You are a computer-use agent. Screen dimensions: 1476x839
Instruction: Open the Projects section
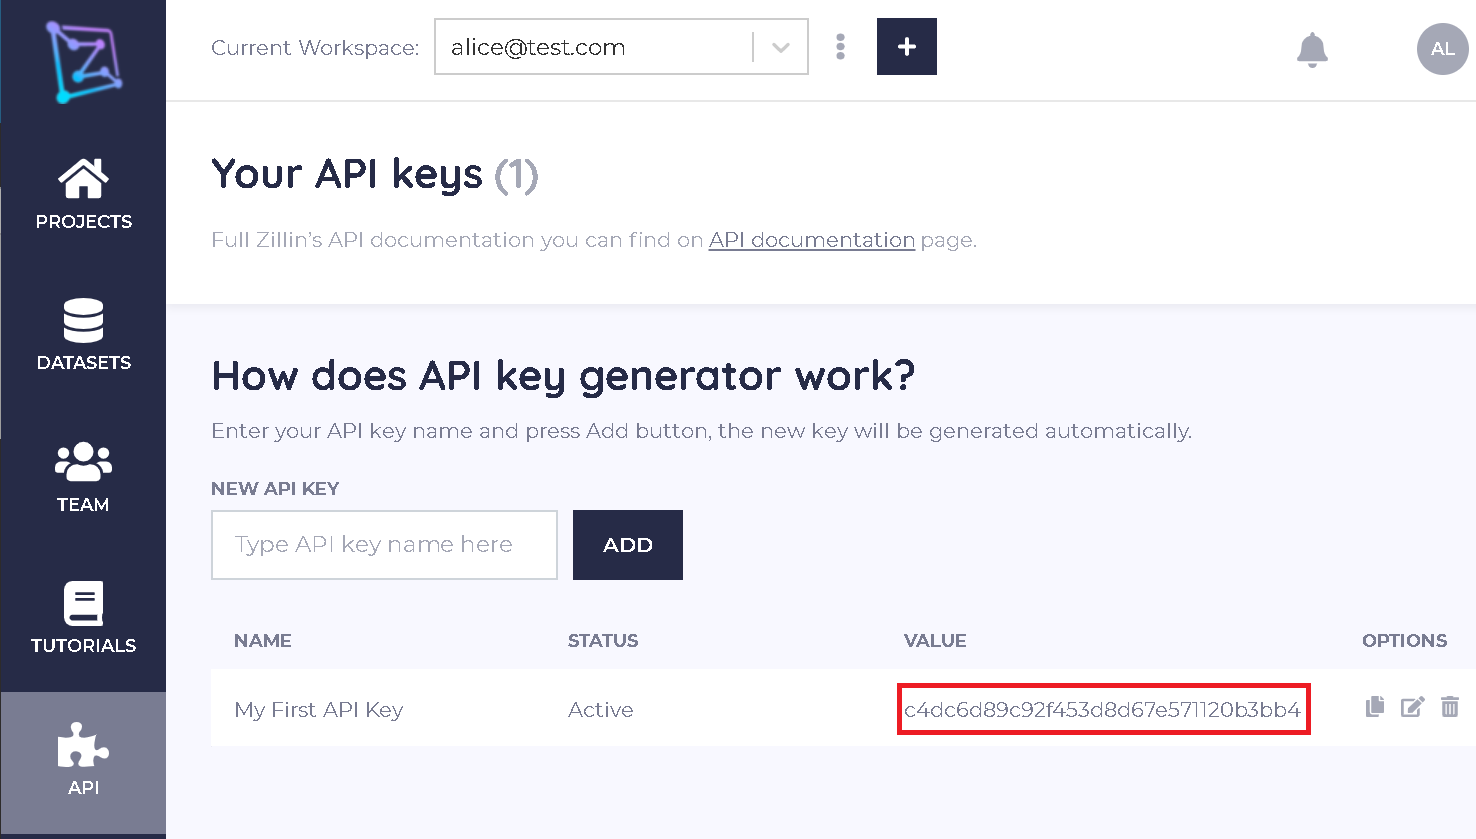click(x=83, y=194)
